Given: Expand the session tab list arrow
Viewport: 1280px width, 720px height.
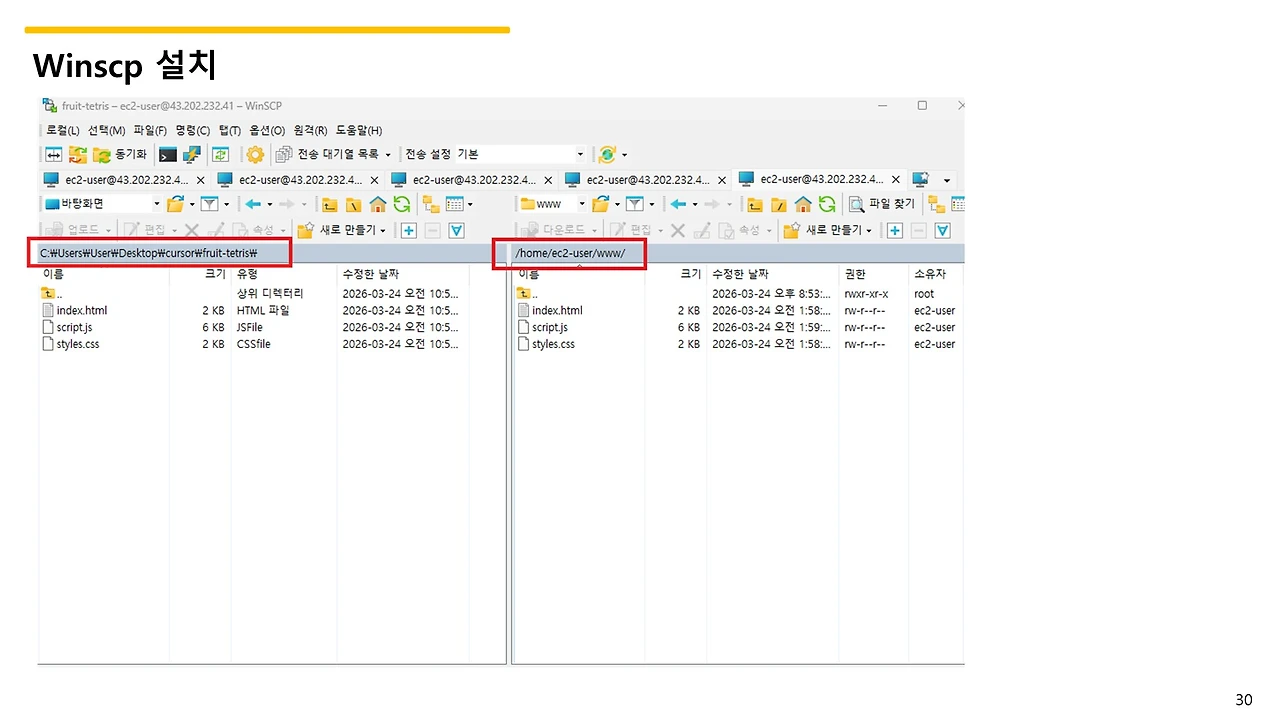Looking at the screenshot, I should tap(947, 181).
